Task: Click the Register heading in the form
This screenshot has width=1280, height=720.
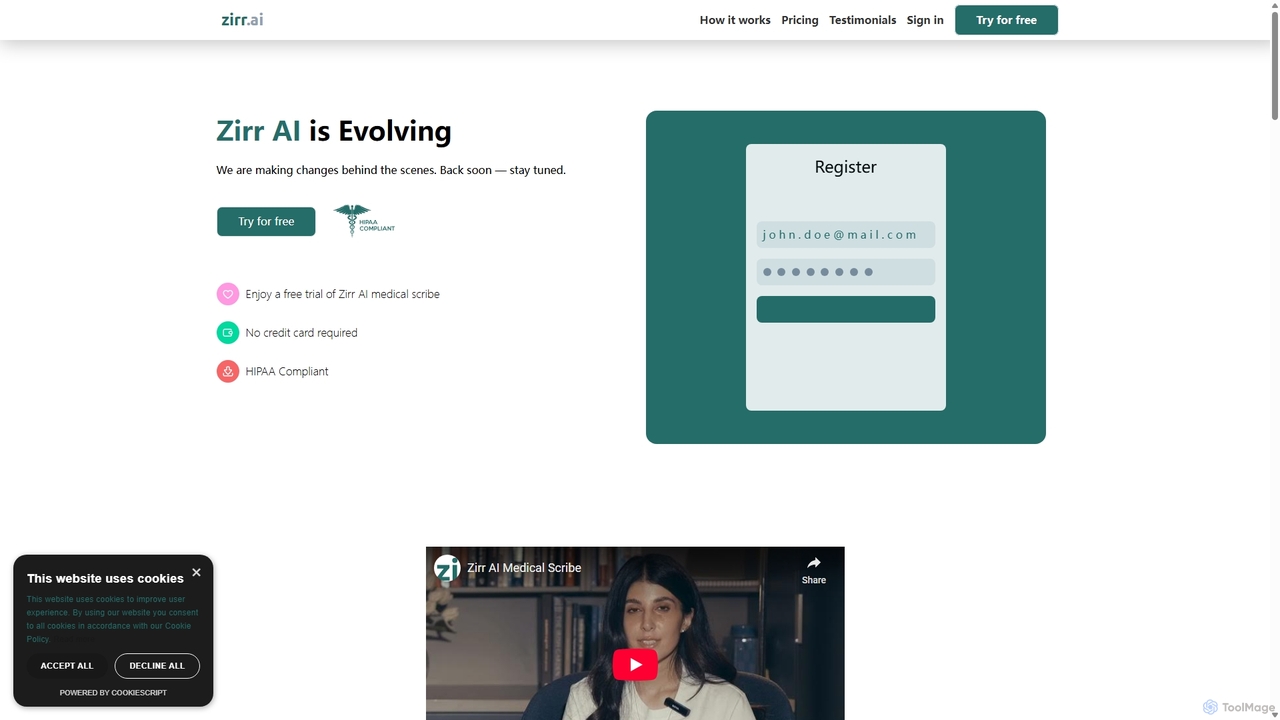Action: (x=846, y=167)
